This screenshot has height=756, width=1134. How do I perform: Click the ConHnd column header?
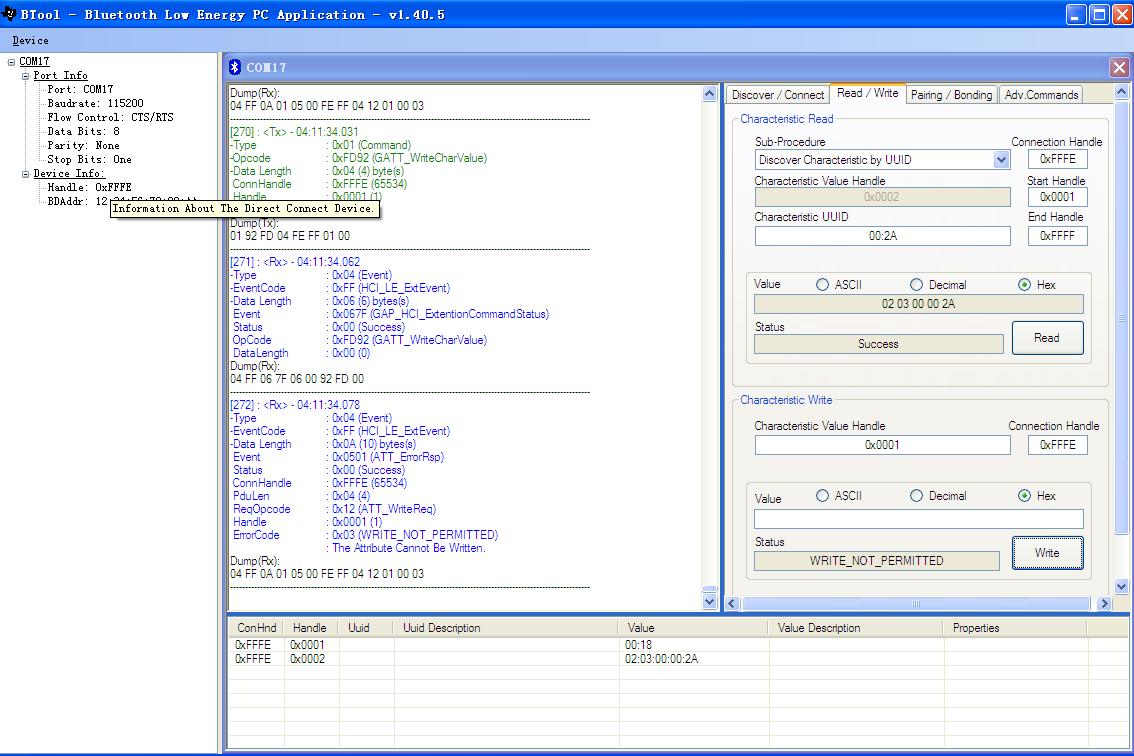pyautogui.click(x=256, y=628)
